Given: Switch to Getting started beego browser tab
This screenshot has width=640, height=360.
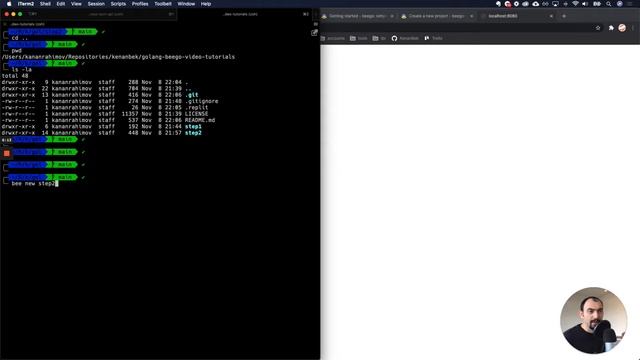Looking at the screenshot, I should tap(357, 16).
